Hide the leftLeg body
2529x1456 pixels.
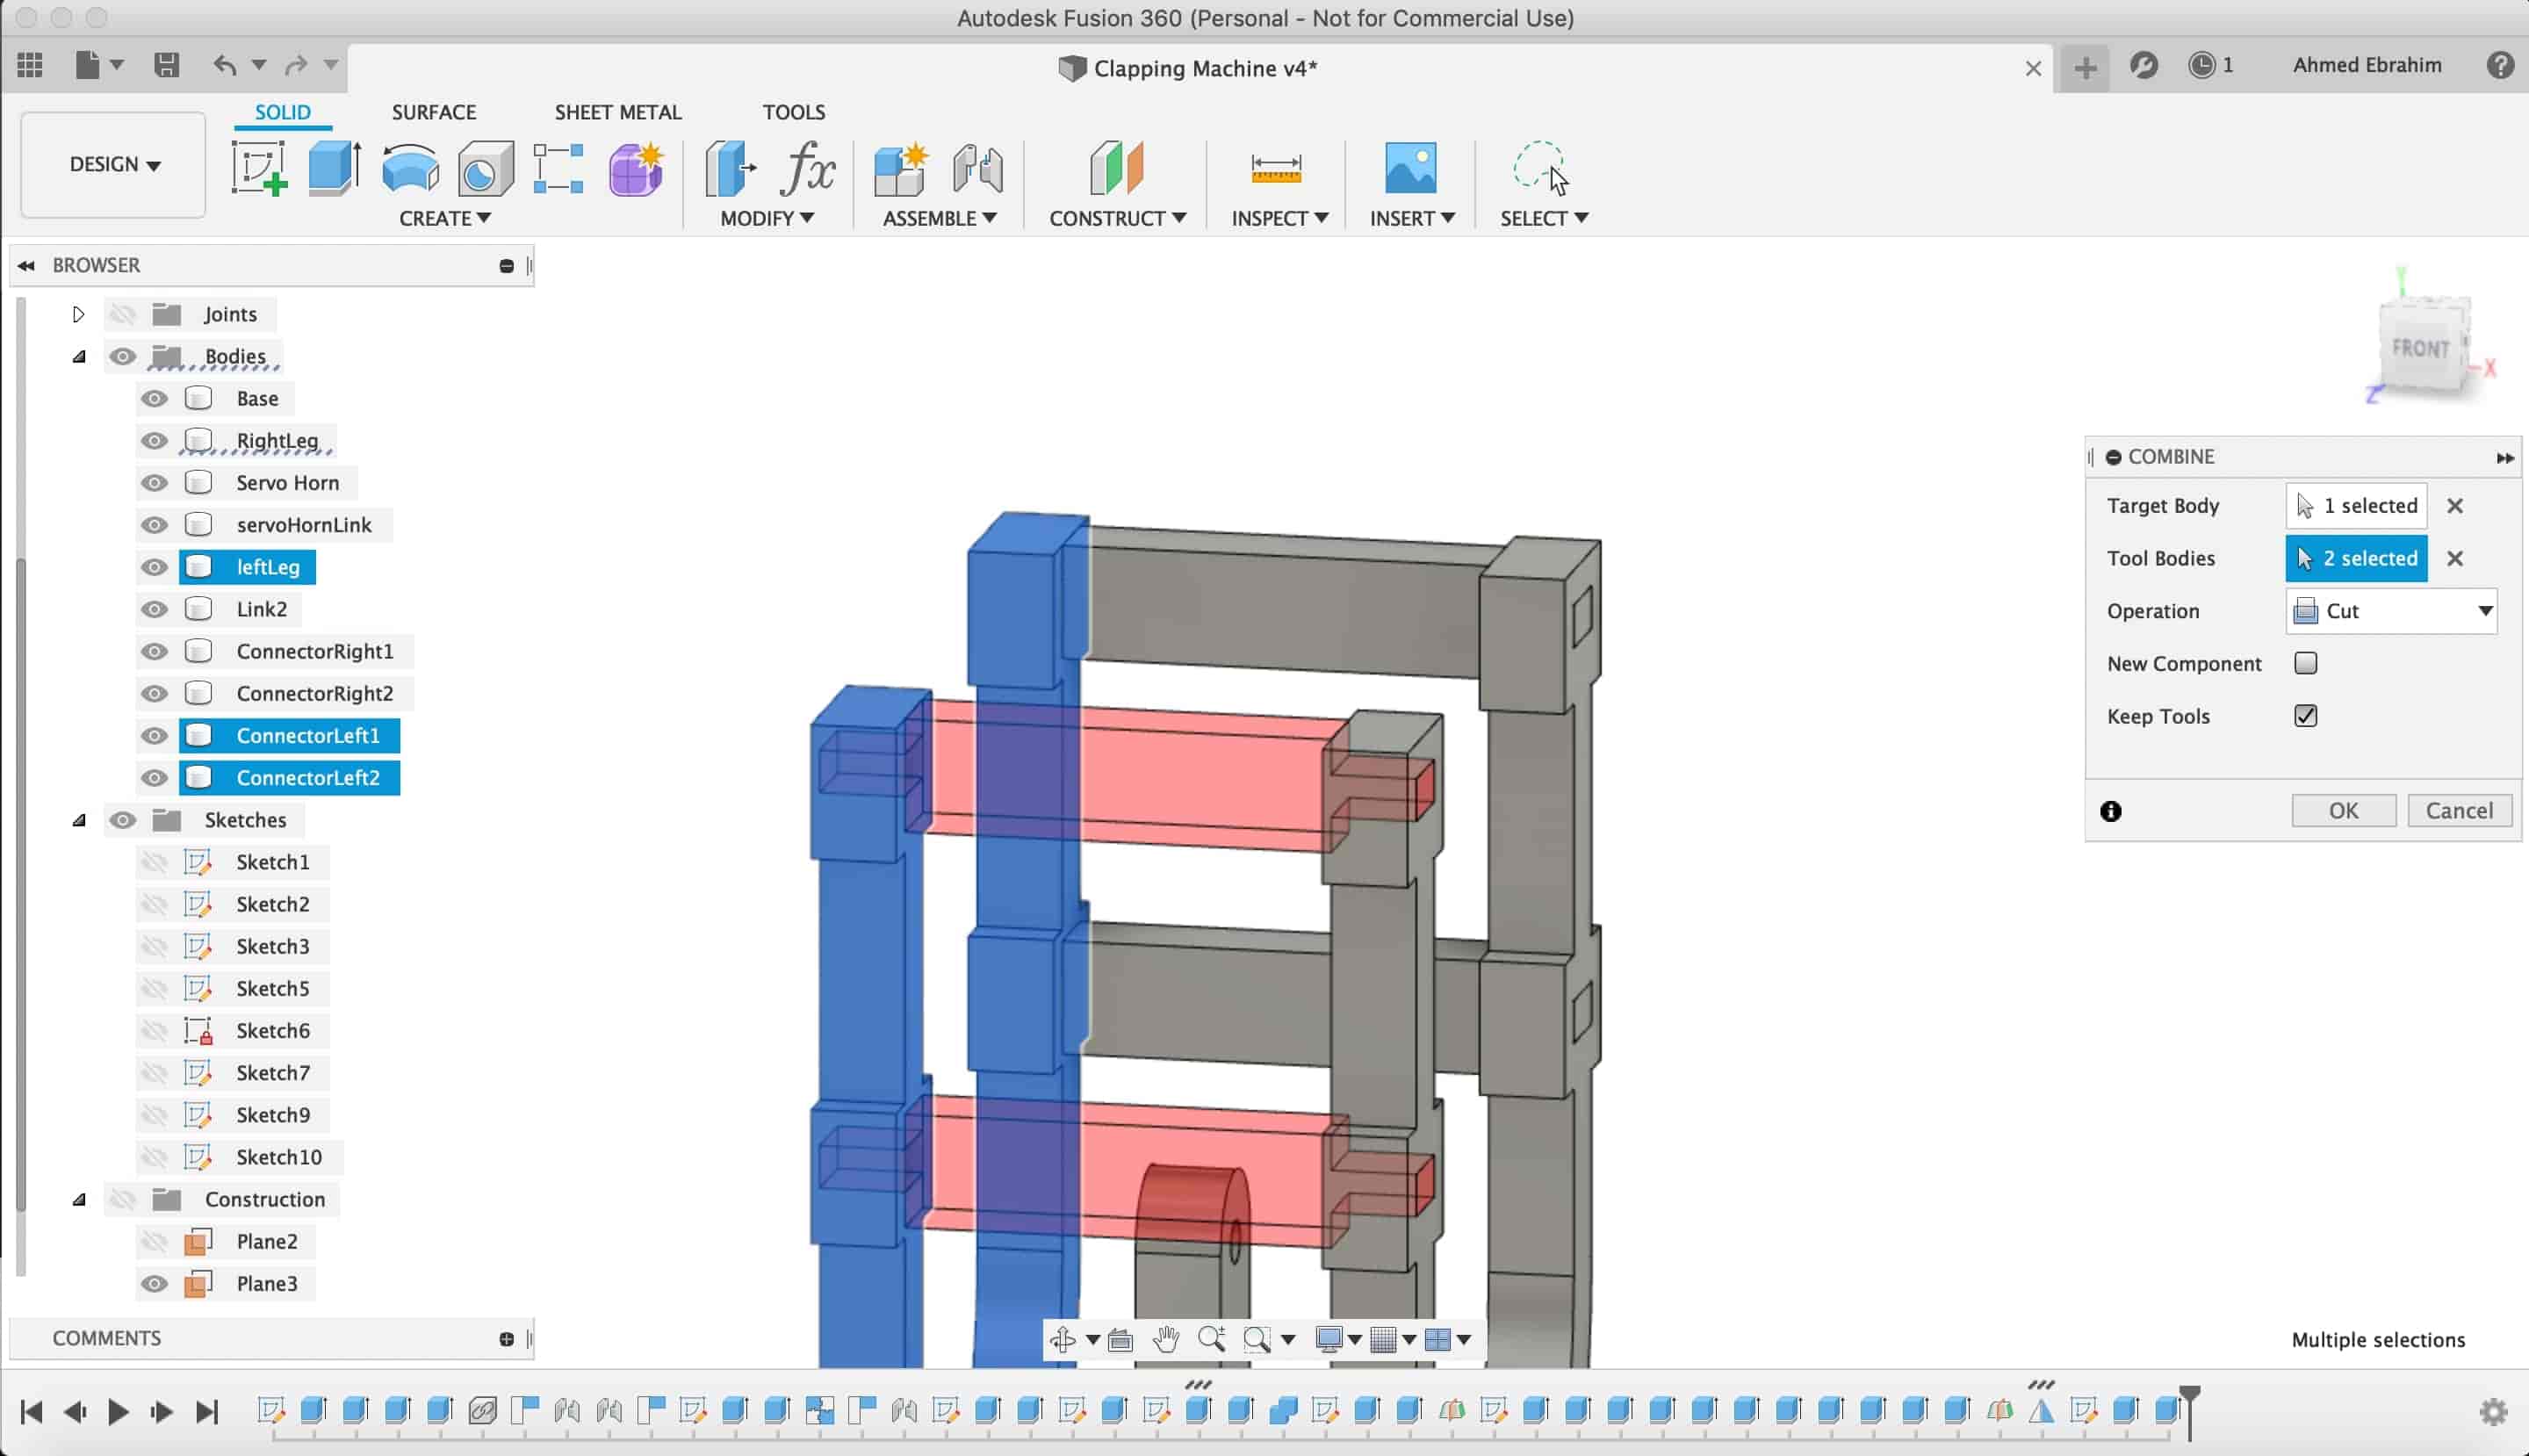154,567
